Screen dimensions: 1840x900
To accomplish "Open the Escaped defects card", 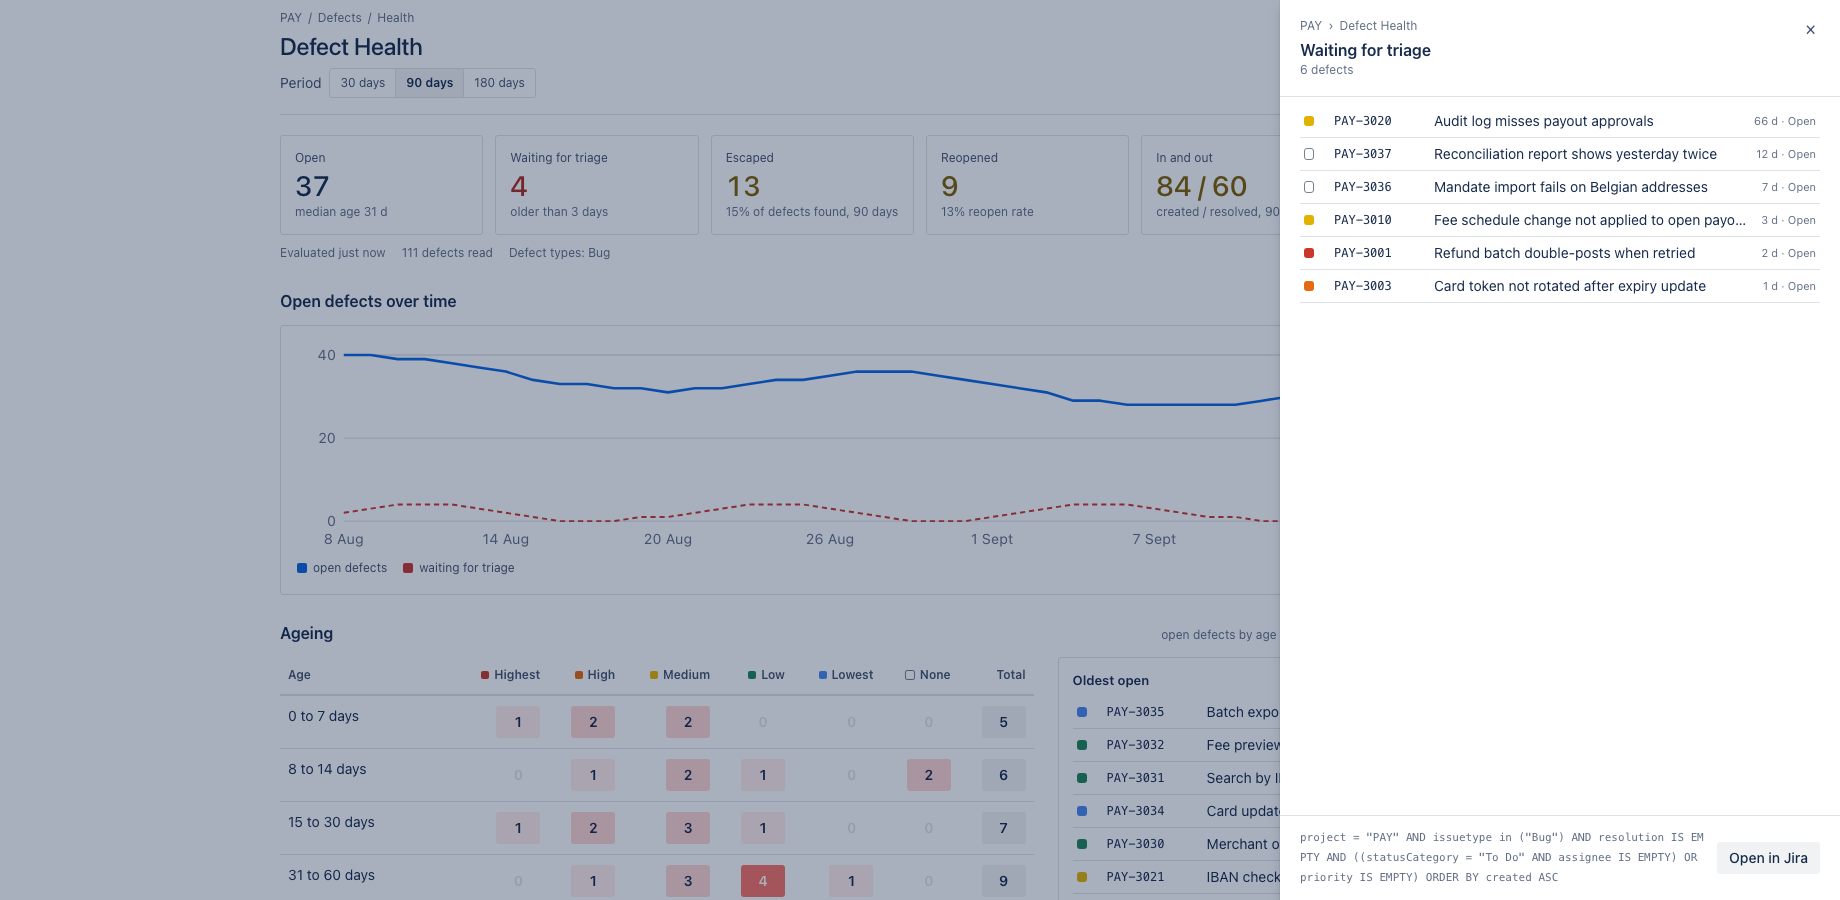I will [x=812, y=185].
